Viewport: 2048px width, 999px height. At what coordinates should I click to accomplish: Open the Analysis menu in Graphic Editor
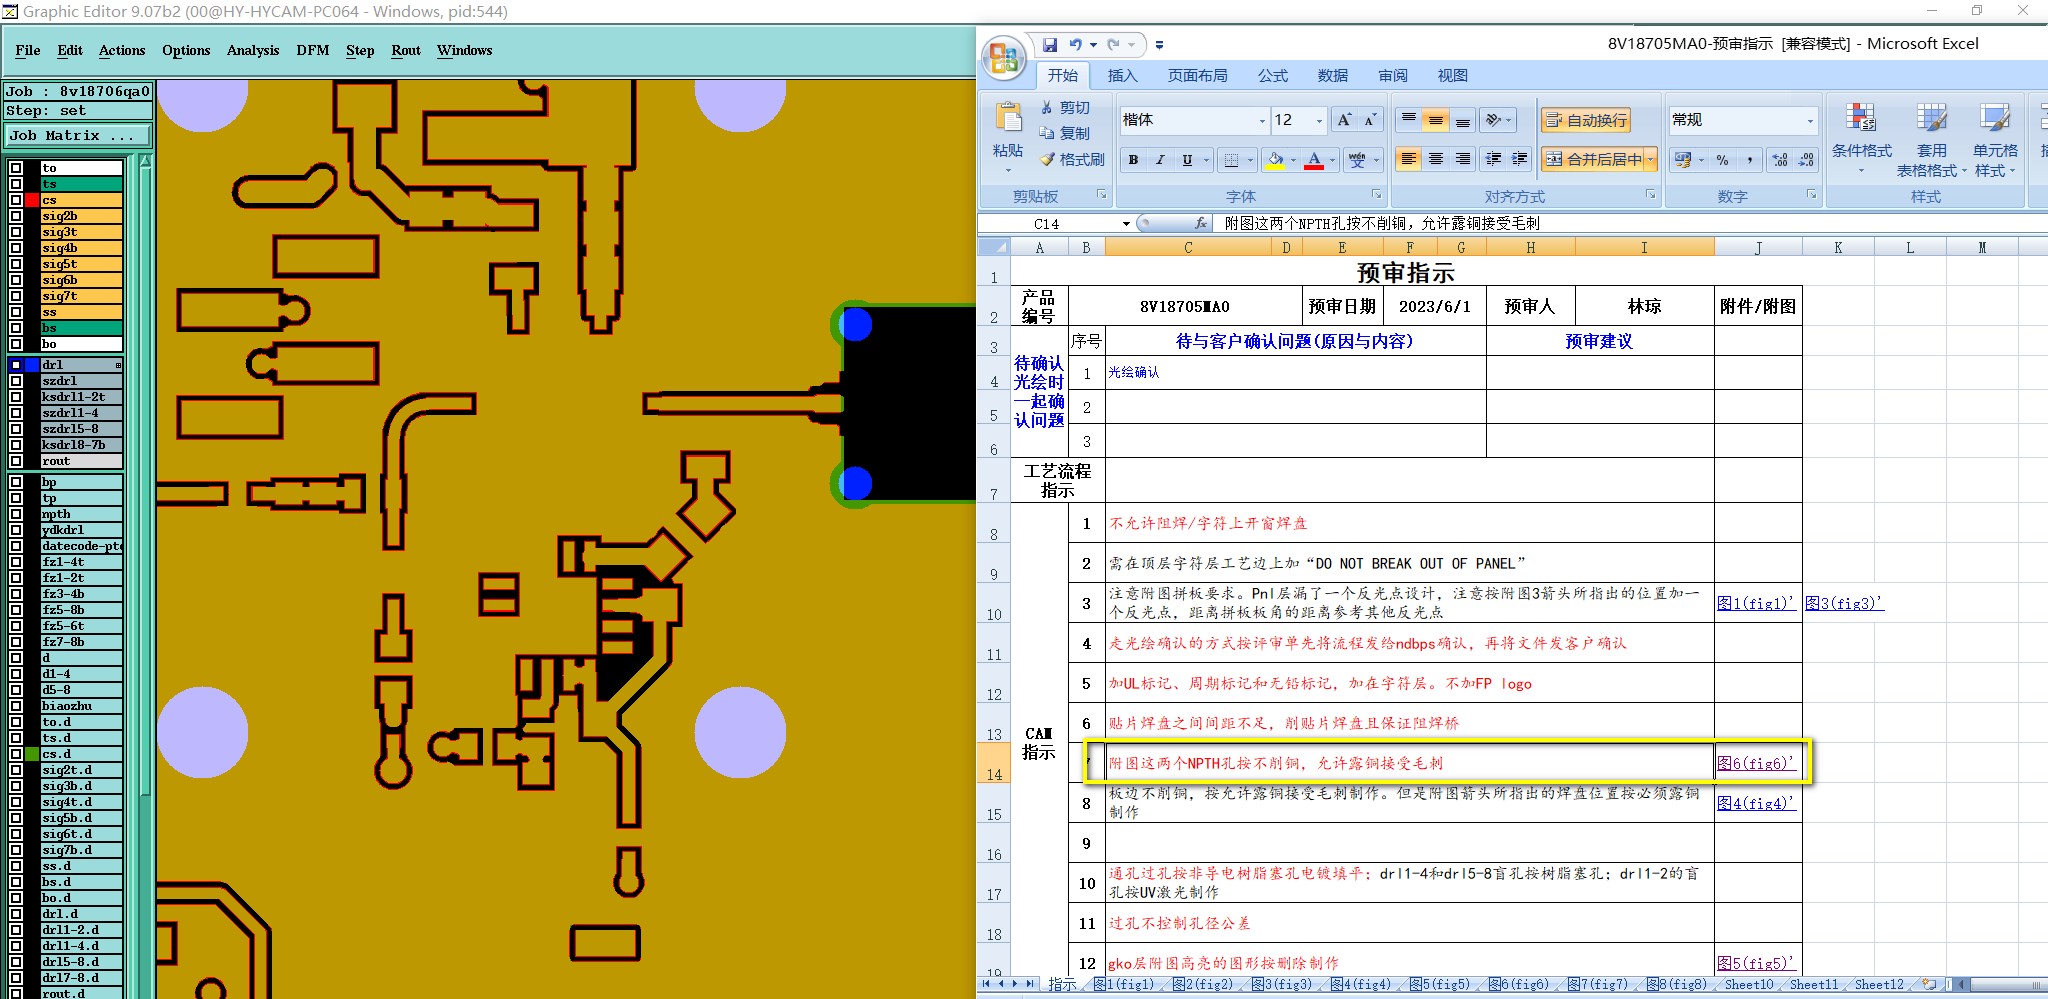pos(253,50)
